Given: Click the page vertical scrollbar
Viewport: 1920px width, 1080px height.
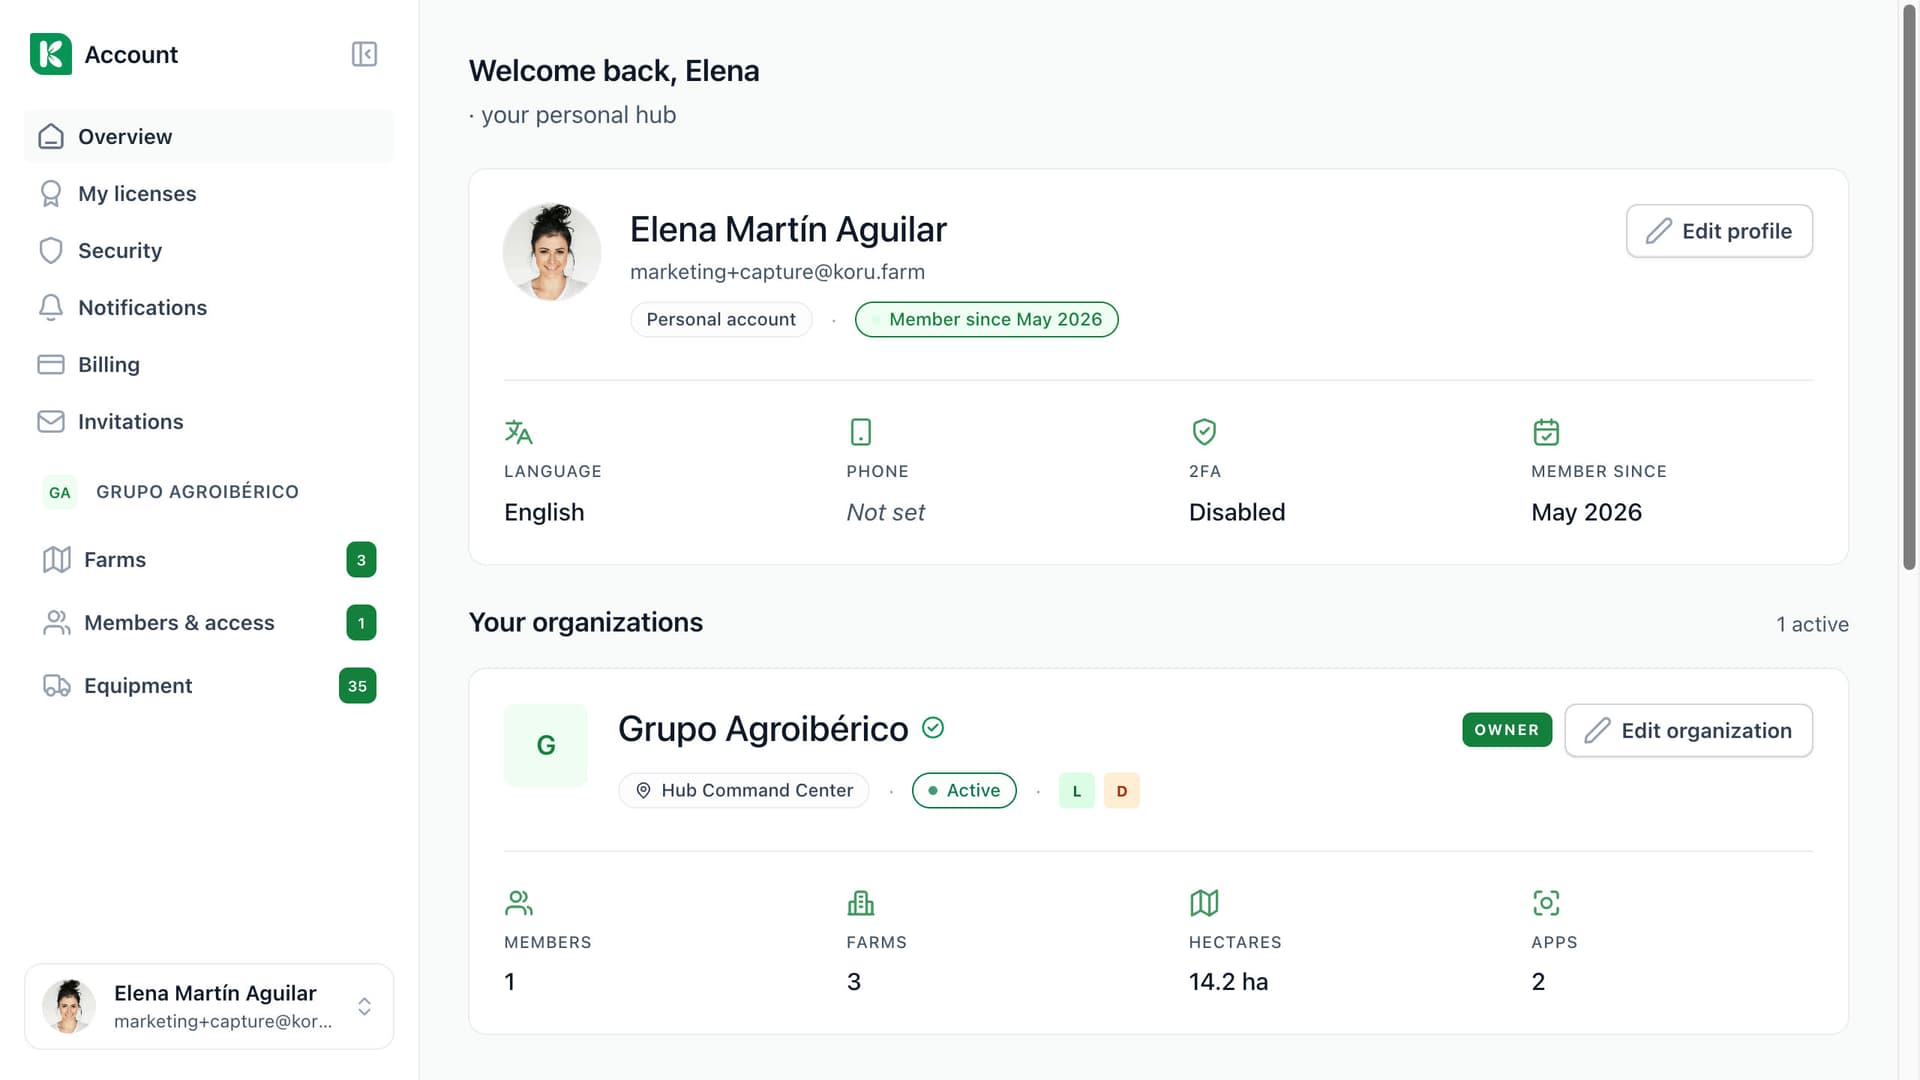Looking at the screenshot, I should point(1909,290).
